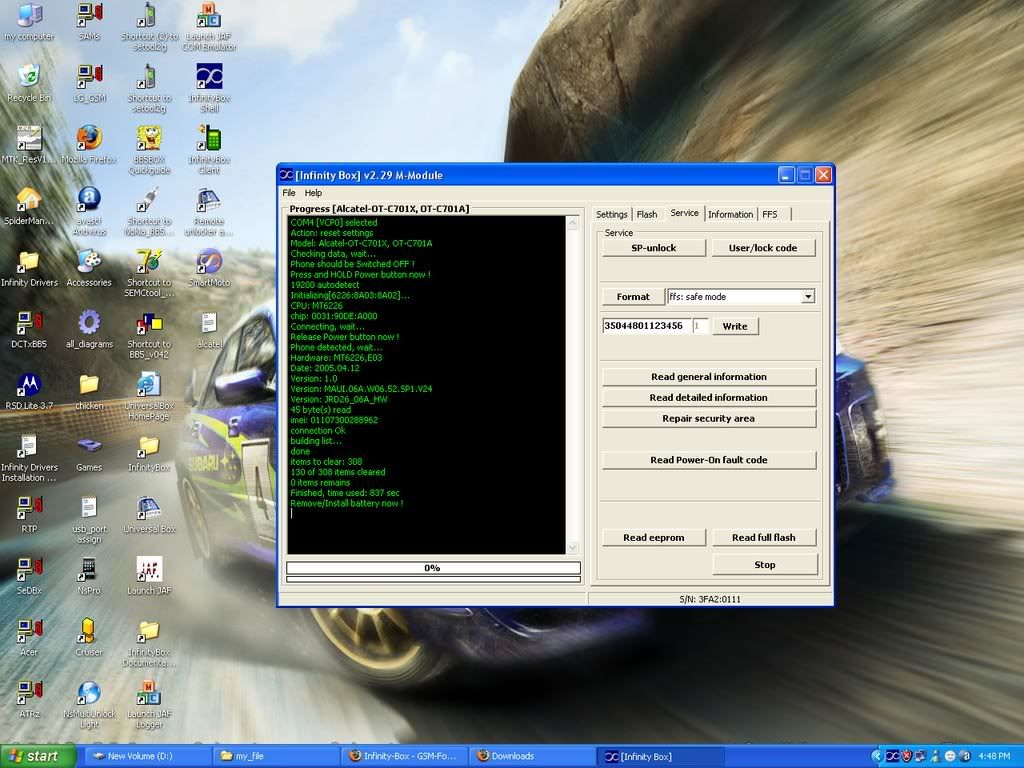Open the NsPro desktop icon

click(x=89, y=570)
